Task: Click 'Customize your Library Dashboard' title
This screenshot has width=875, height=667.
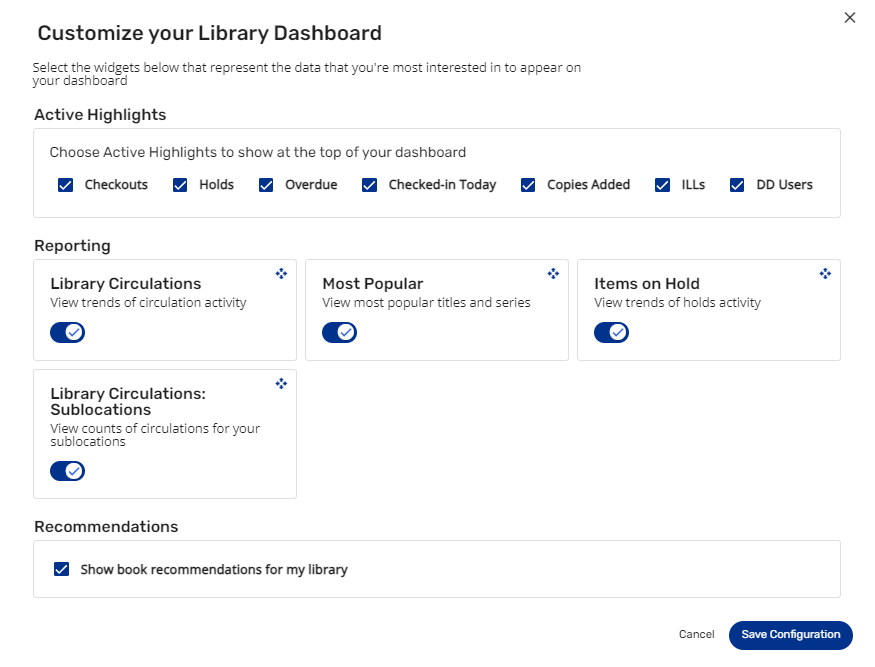Action: pyautogui.click(x=210, y=33)
